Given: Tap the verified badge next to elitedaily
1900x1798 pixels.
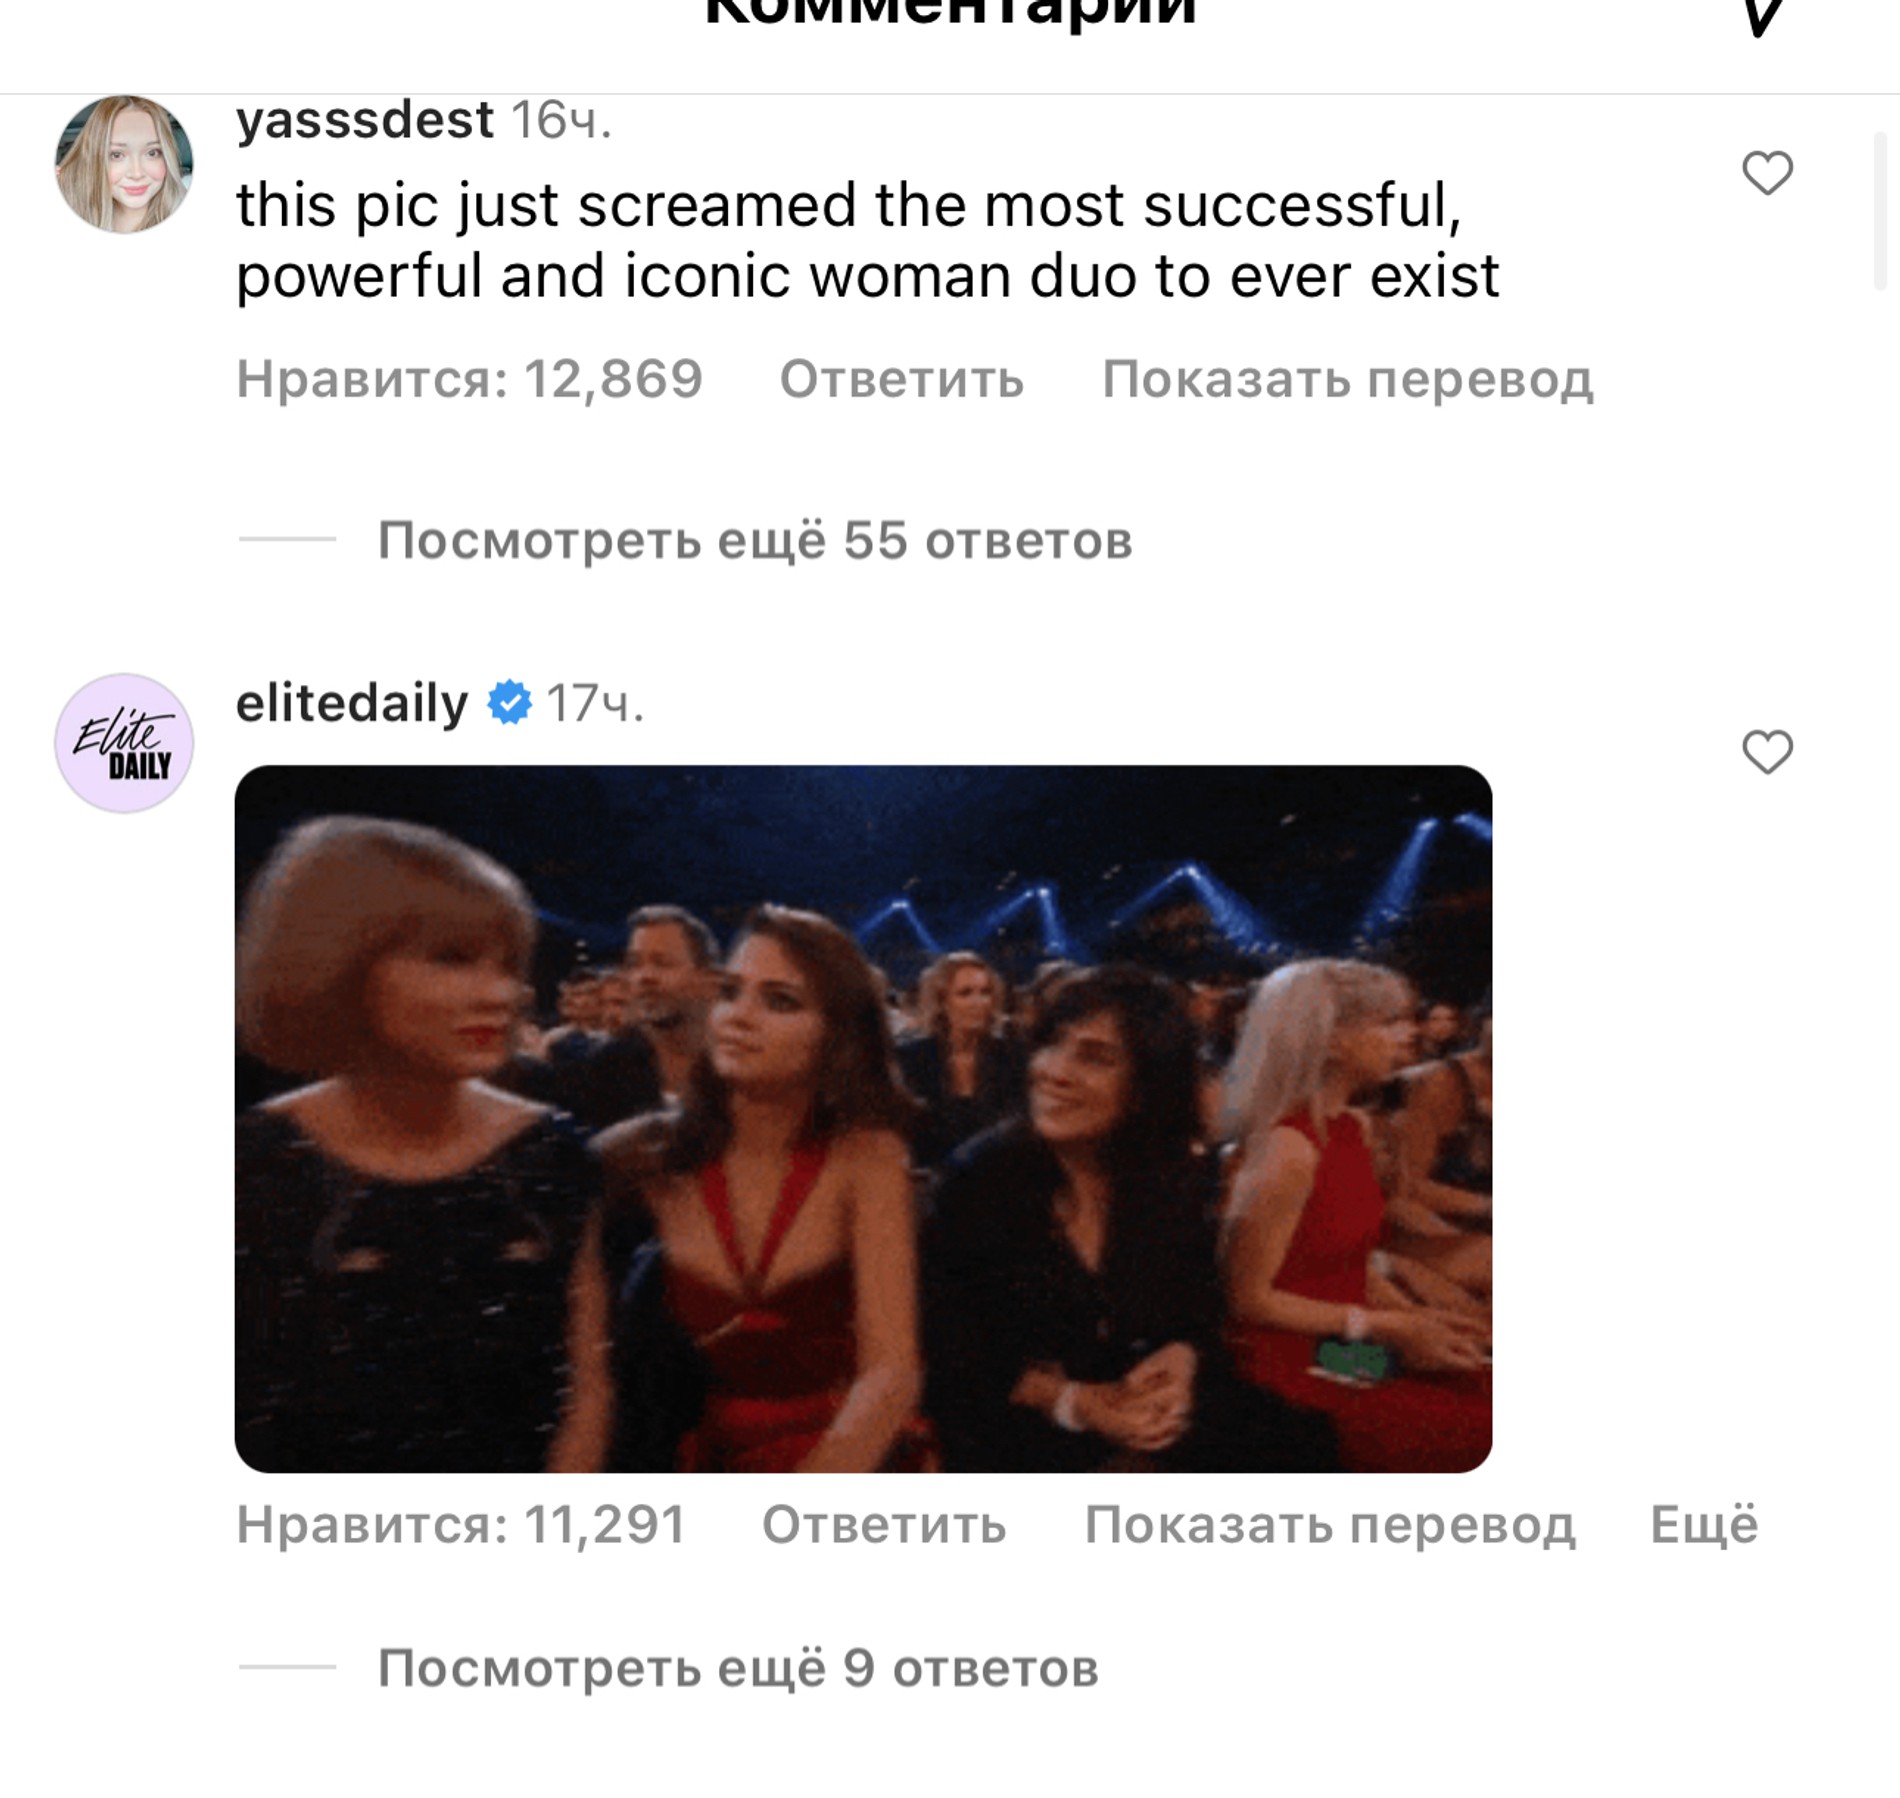Looking at the screenshot, I should (x=509, y=703).
